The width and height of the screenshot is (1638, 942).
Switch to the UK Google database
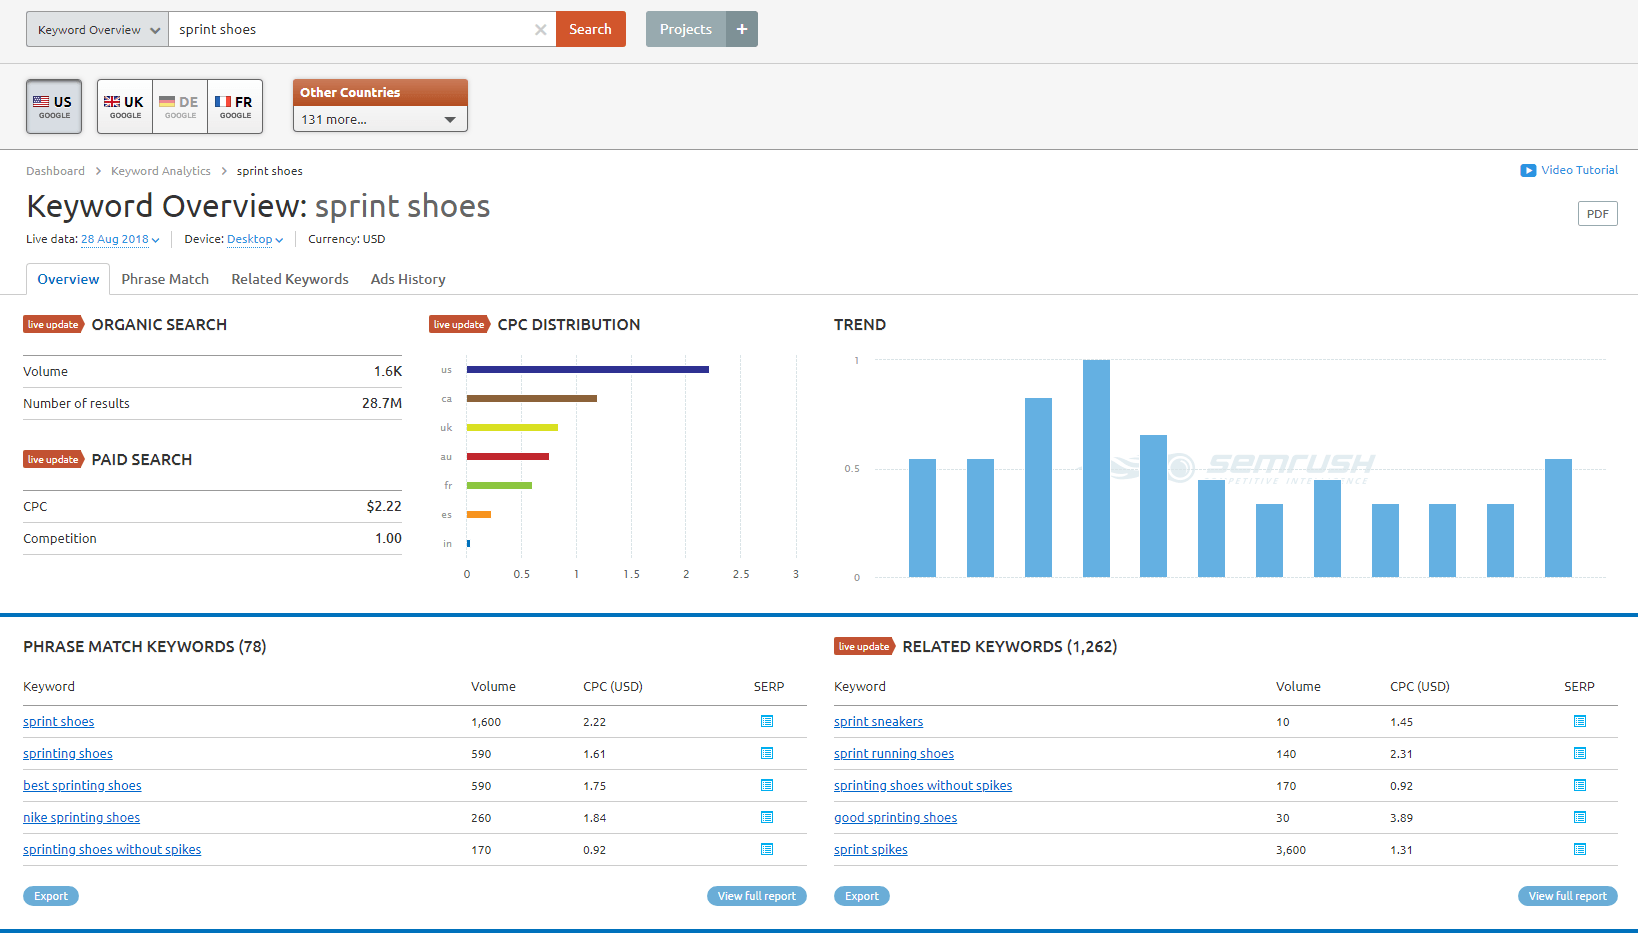coord(125,107)
